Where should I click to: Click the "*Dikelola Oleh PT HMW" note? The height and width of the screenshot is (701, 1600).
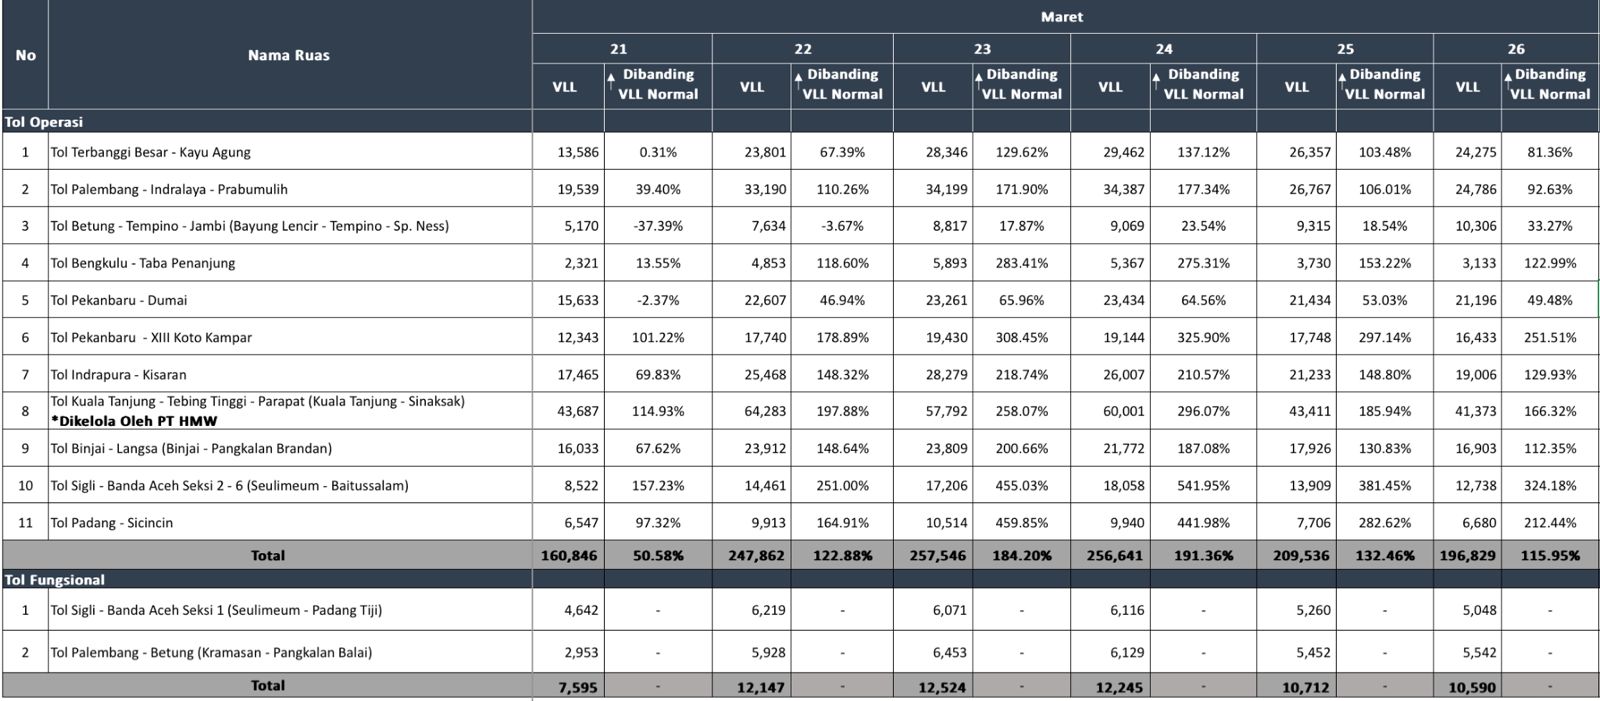tap(134, 421)
